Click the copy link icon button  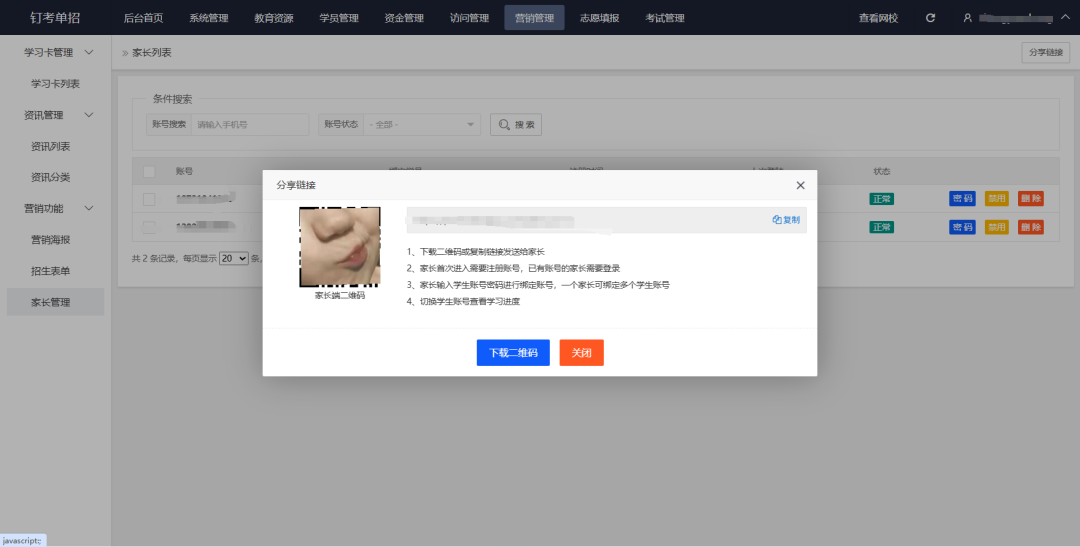pyautogui.click(x=786, y=220)
